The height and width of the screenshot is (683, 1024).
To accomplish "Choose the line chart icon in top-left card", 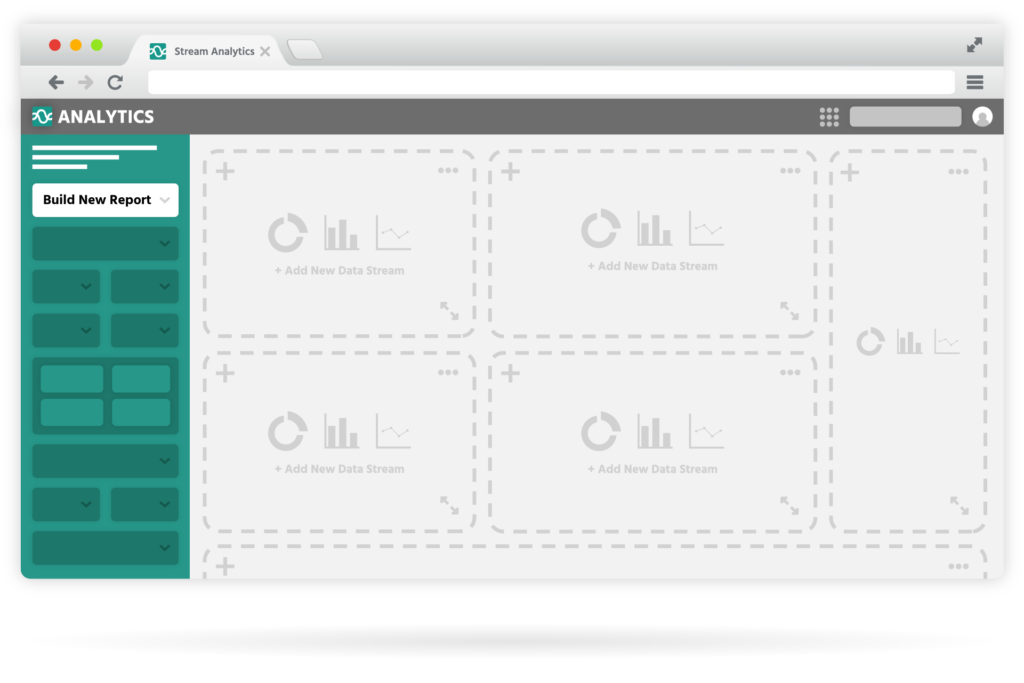I will 393,232.
